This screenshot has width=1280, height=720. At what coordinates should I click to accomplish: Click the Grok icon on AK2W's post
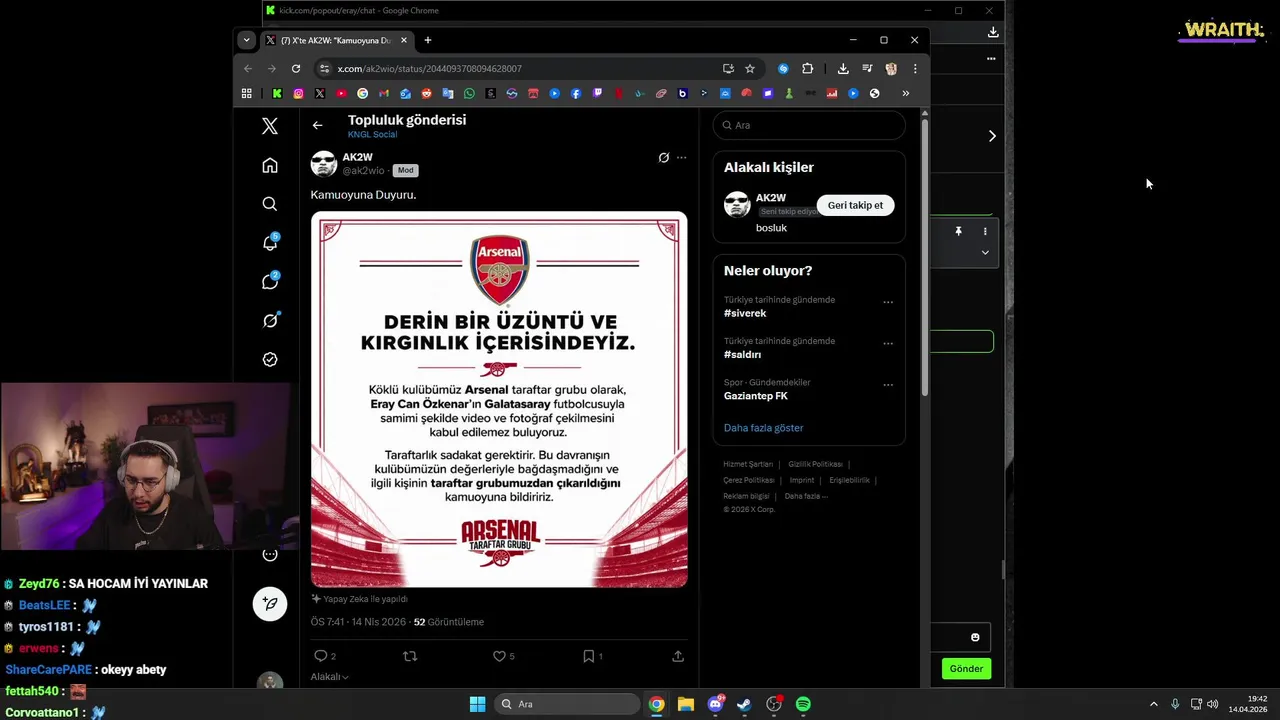[663, 158]
